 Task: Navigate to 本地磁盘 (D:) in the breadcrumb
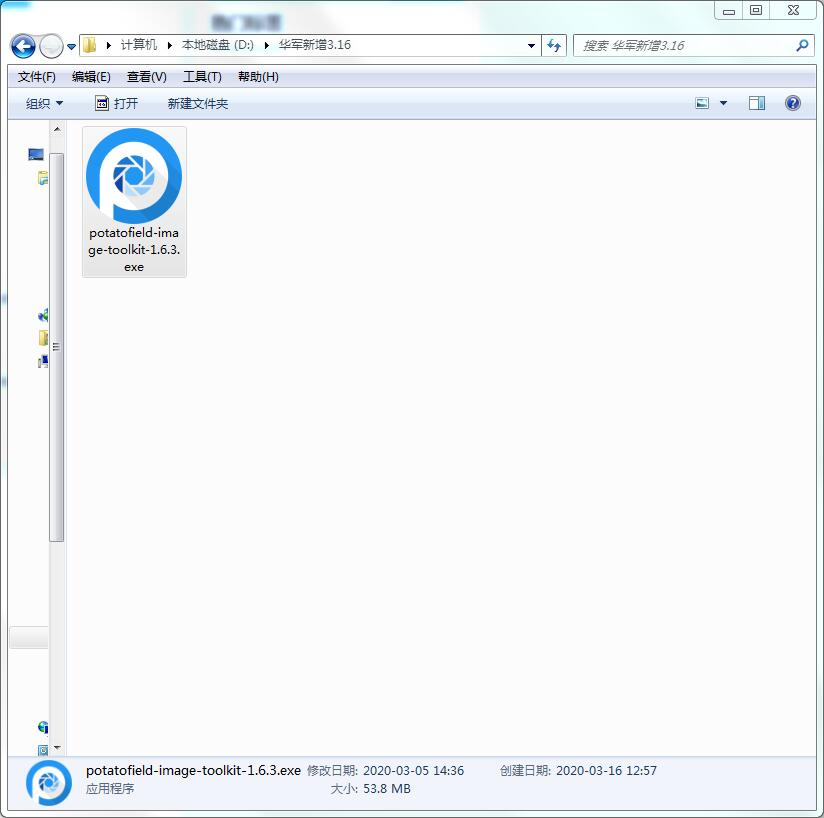218,45
